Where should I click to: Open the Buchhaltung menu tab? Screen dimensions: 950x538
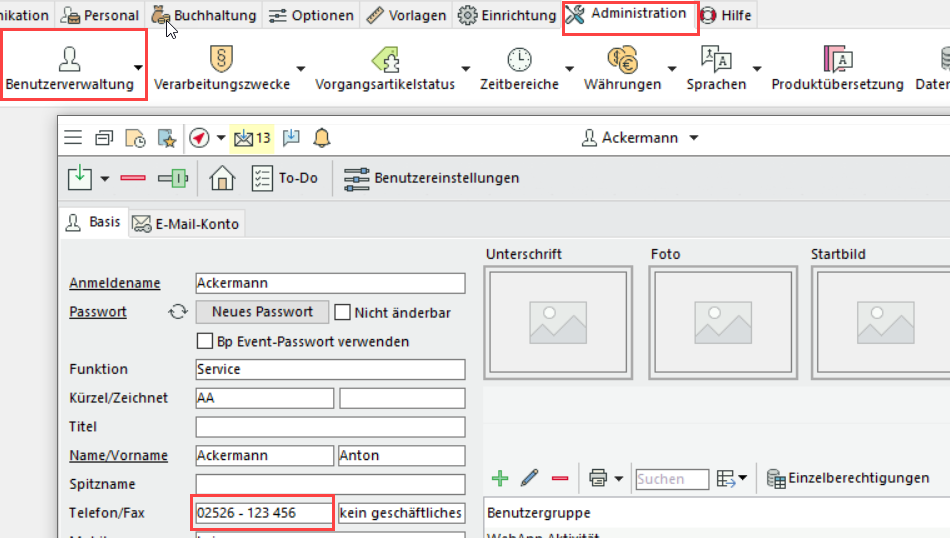point(205,15)
